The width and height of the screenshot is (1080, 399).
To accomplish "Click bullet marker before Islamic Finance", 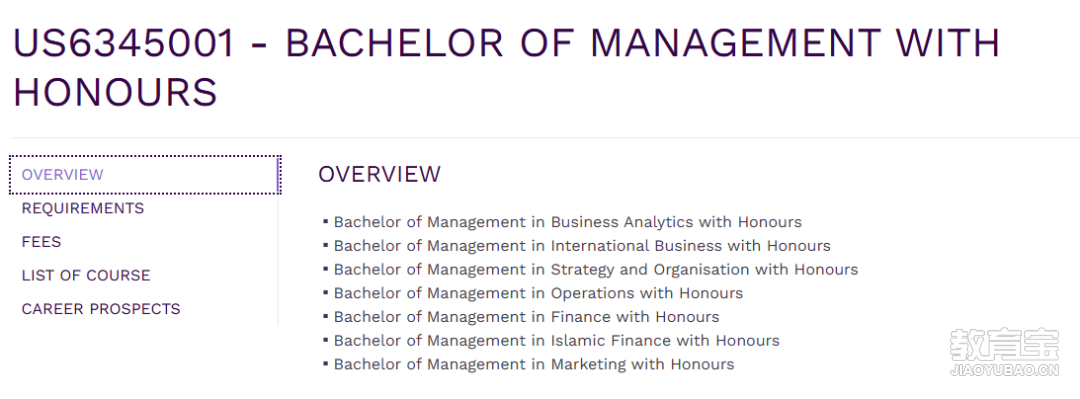I will [325, 340].
